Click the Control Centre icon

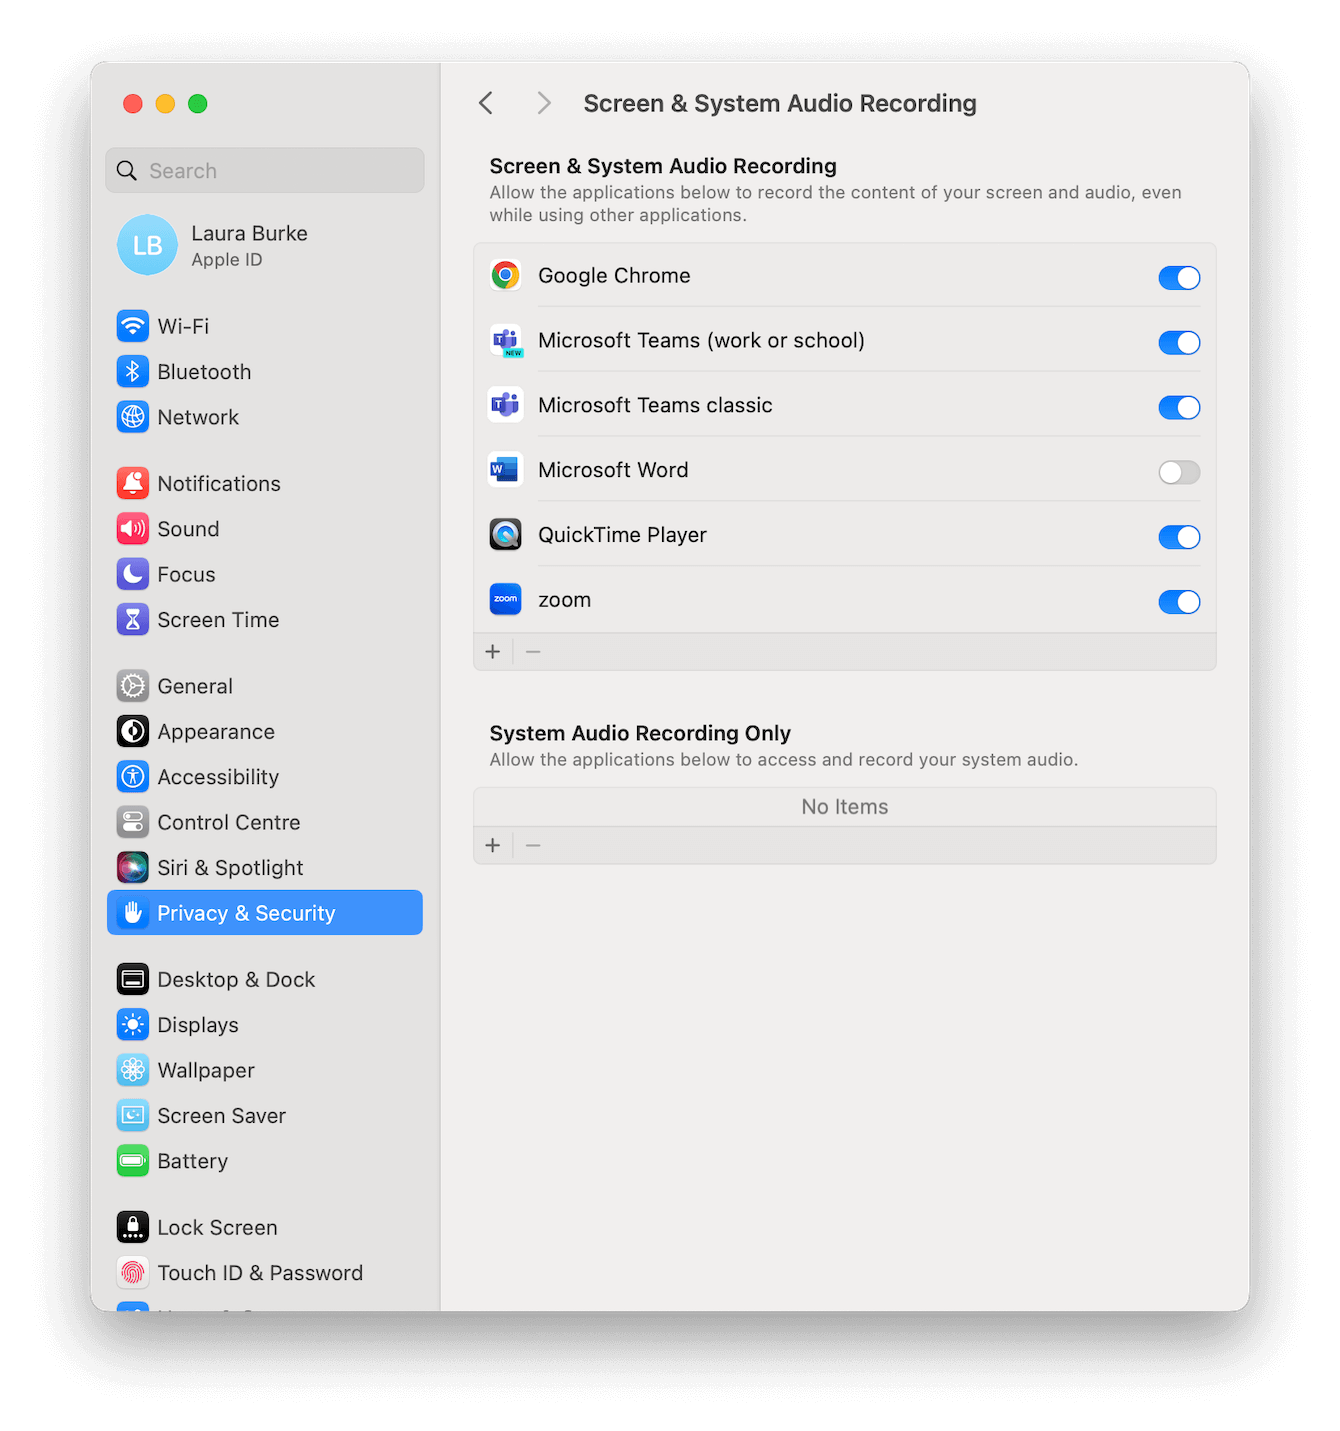click(x=133, y=822)
